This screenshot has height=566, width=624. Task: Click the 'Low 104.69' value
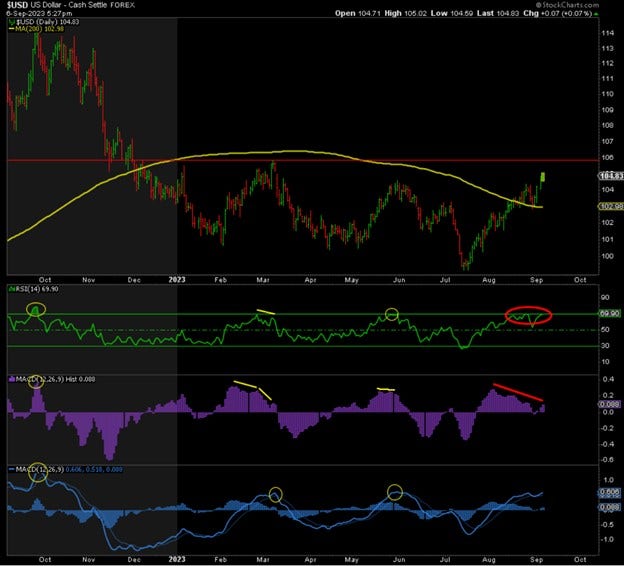coord(452,13)
